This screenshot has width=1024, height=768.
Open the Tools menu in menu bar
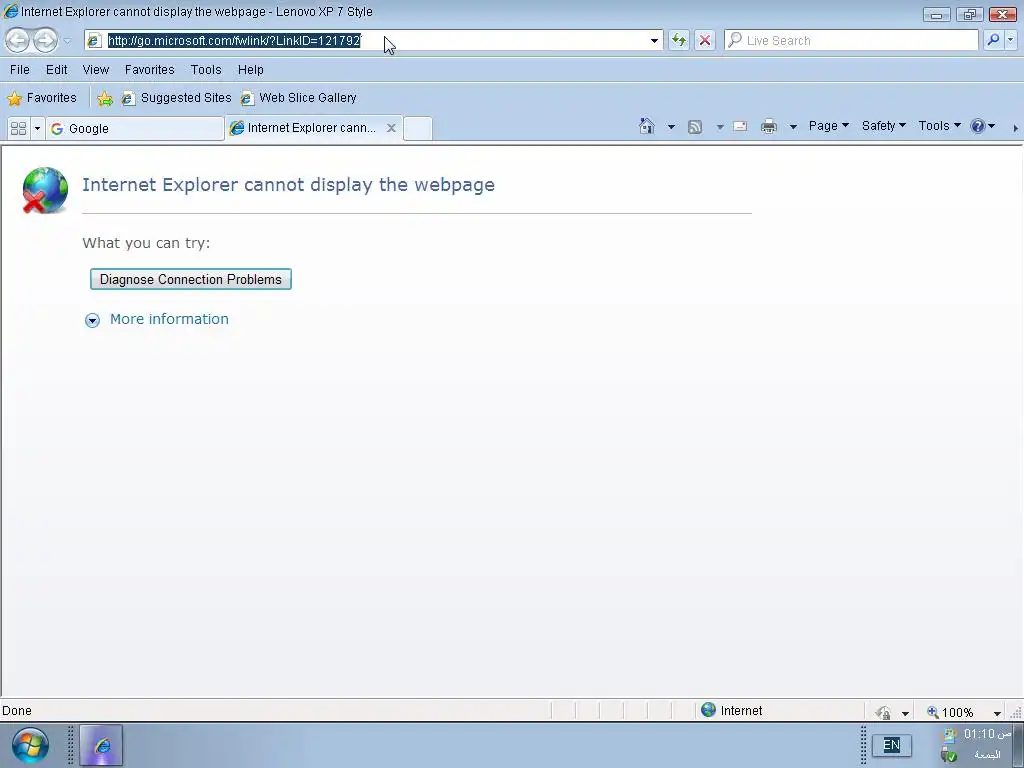coord(206,69)
